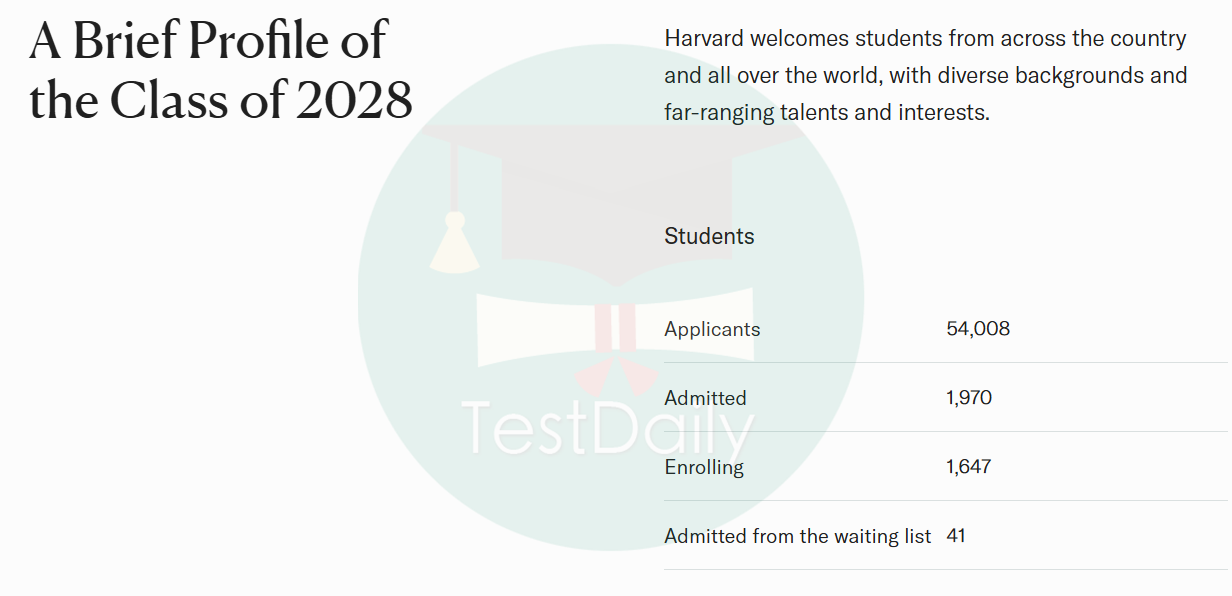Click the Students section heading
Screen dimensions: 1232x596
[x=709, y=236]
